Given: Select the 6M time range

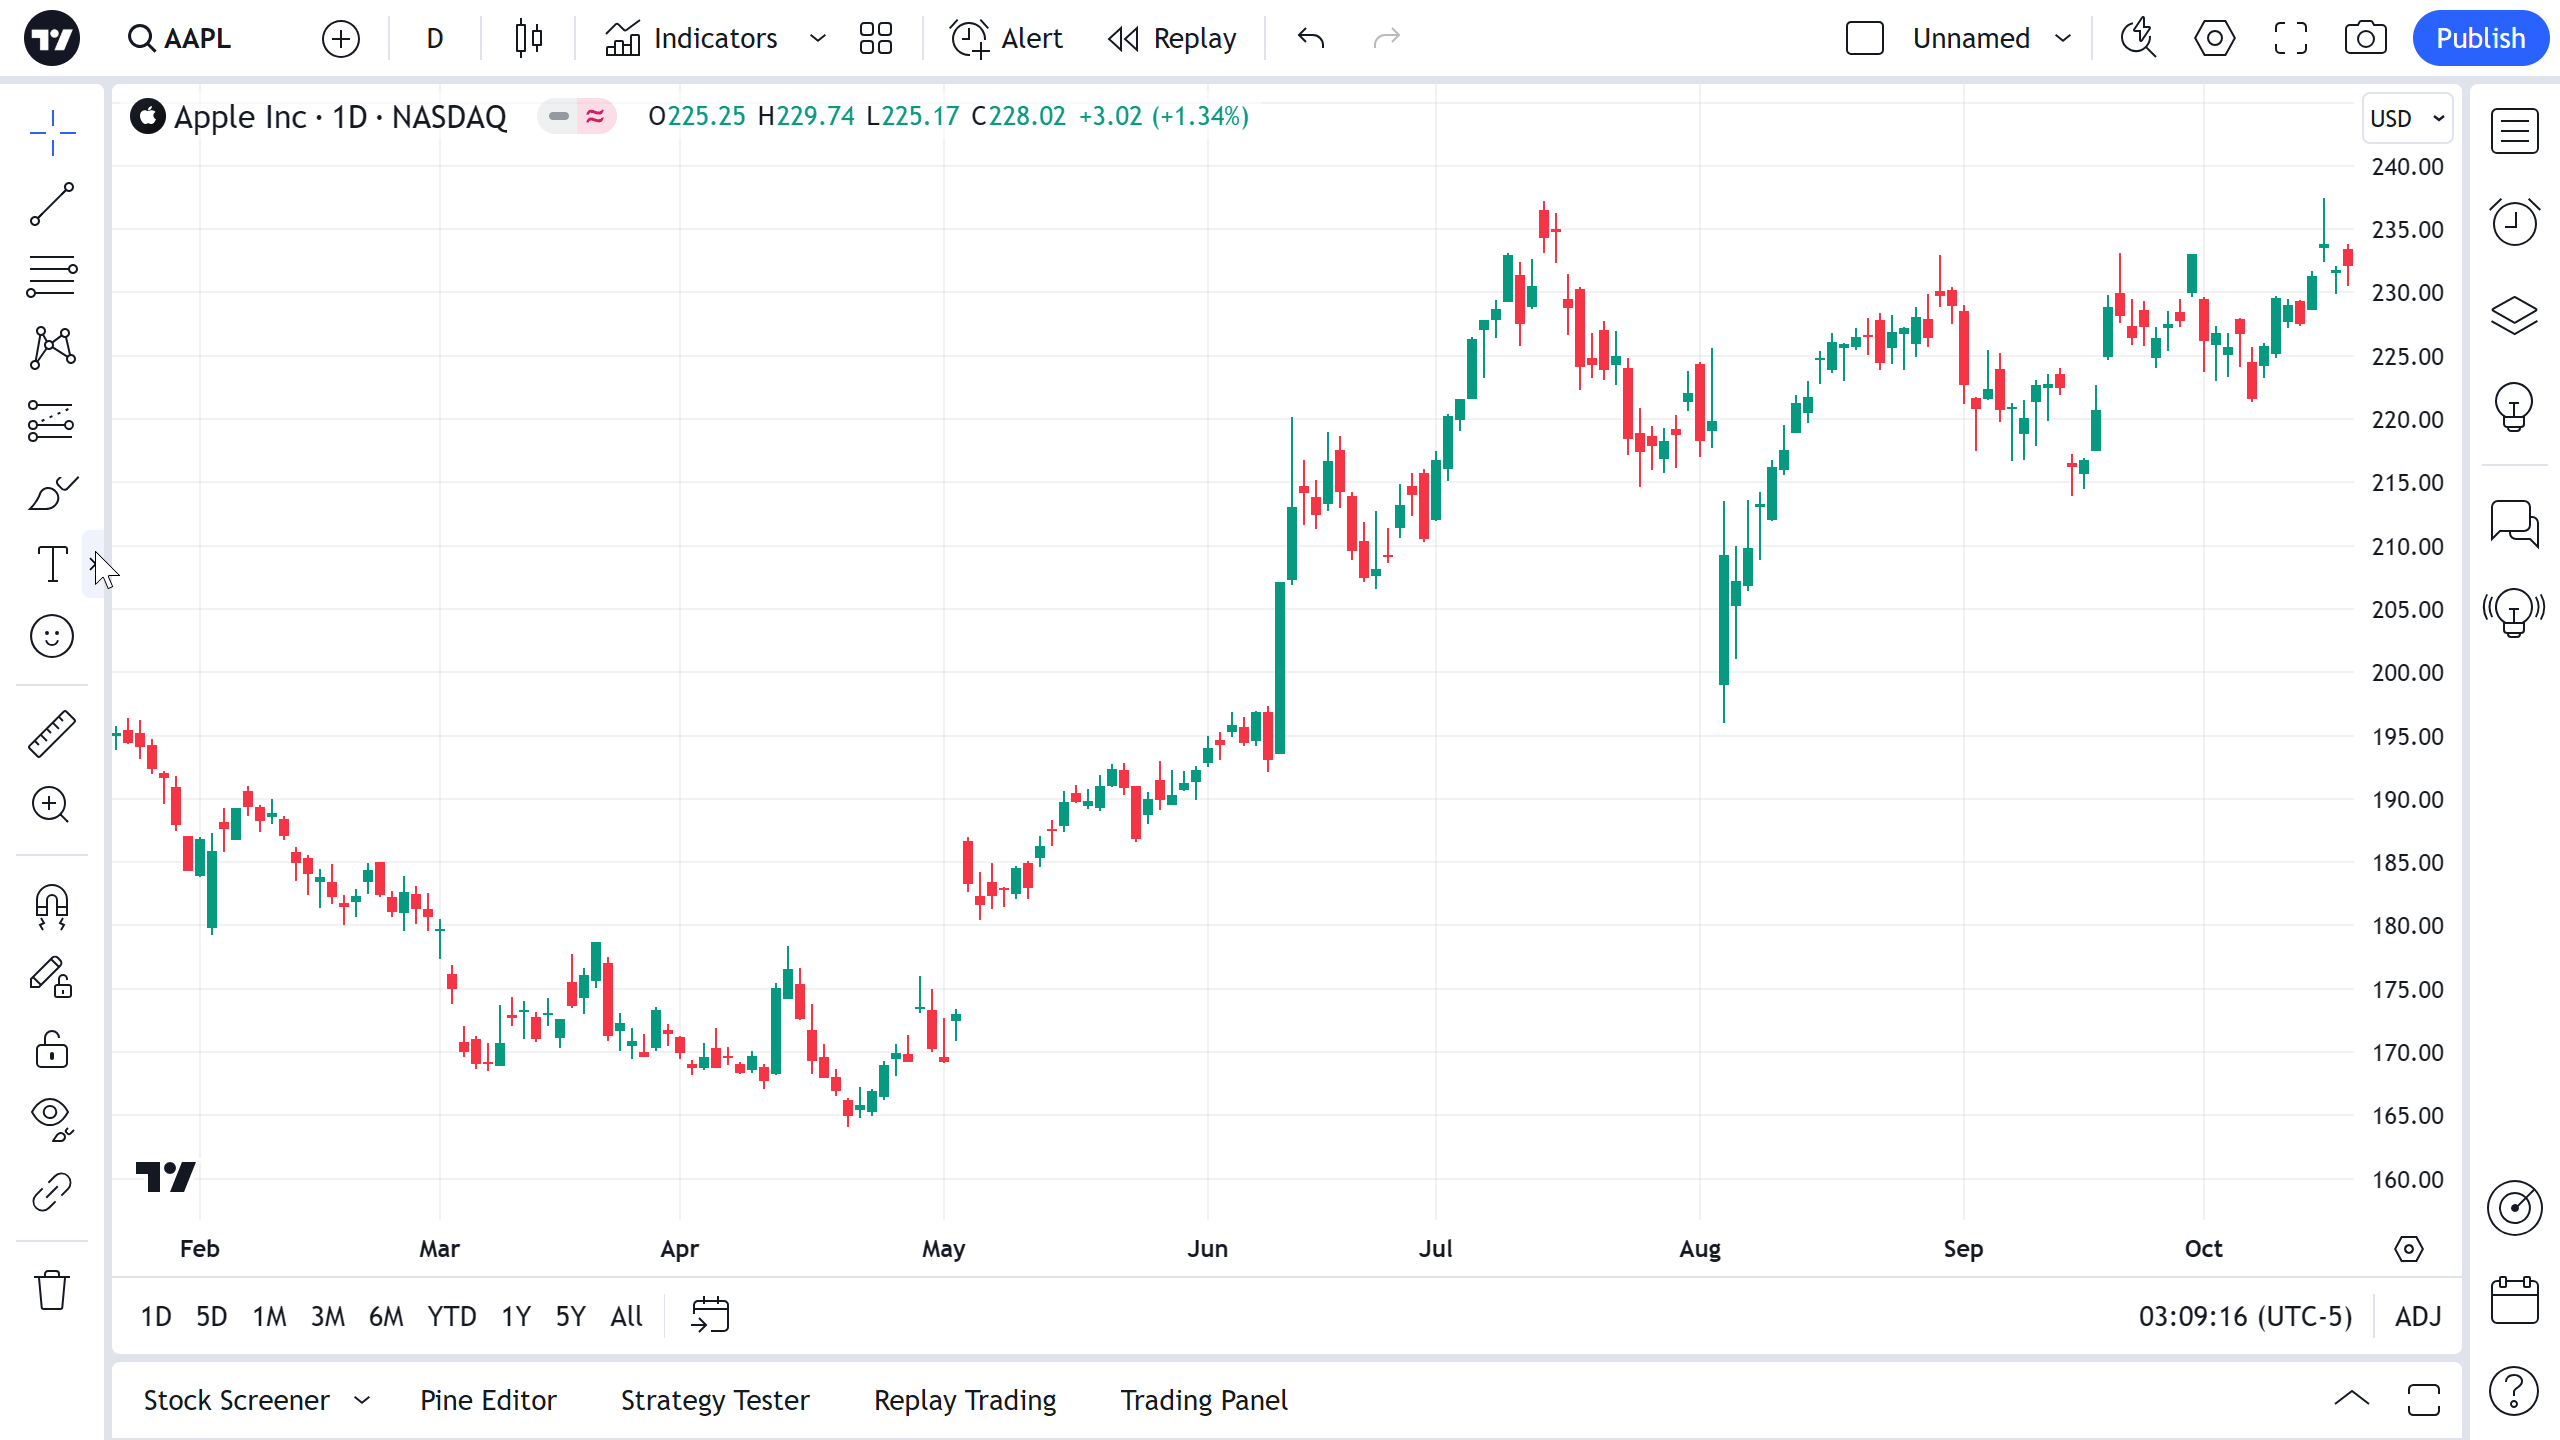Looking at the screenshot, I should (x=386, y=1316).
